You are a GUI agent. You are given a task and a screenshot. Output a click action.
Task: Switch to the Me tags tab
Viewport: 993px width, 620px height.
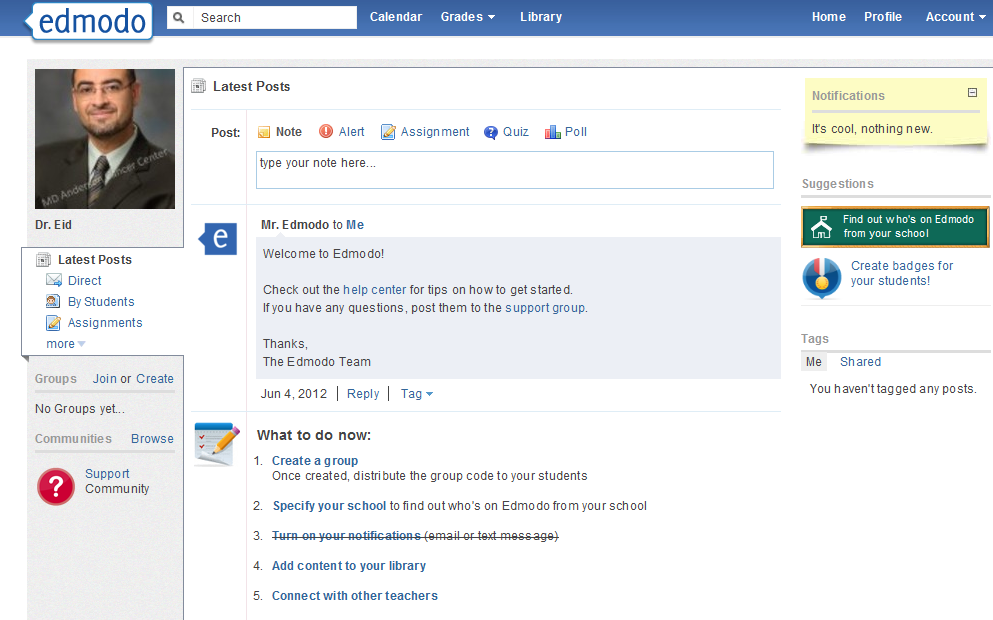pos(814,362)
